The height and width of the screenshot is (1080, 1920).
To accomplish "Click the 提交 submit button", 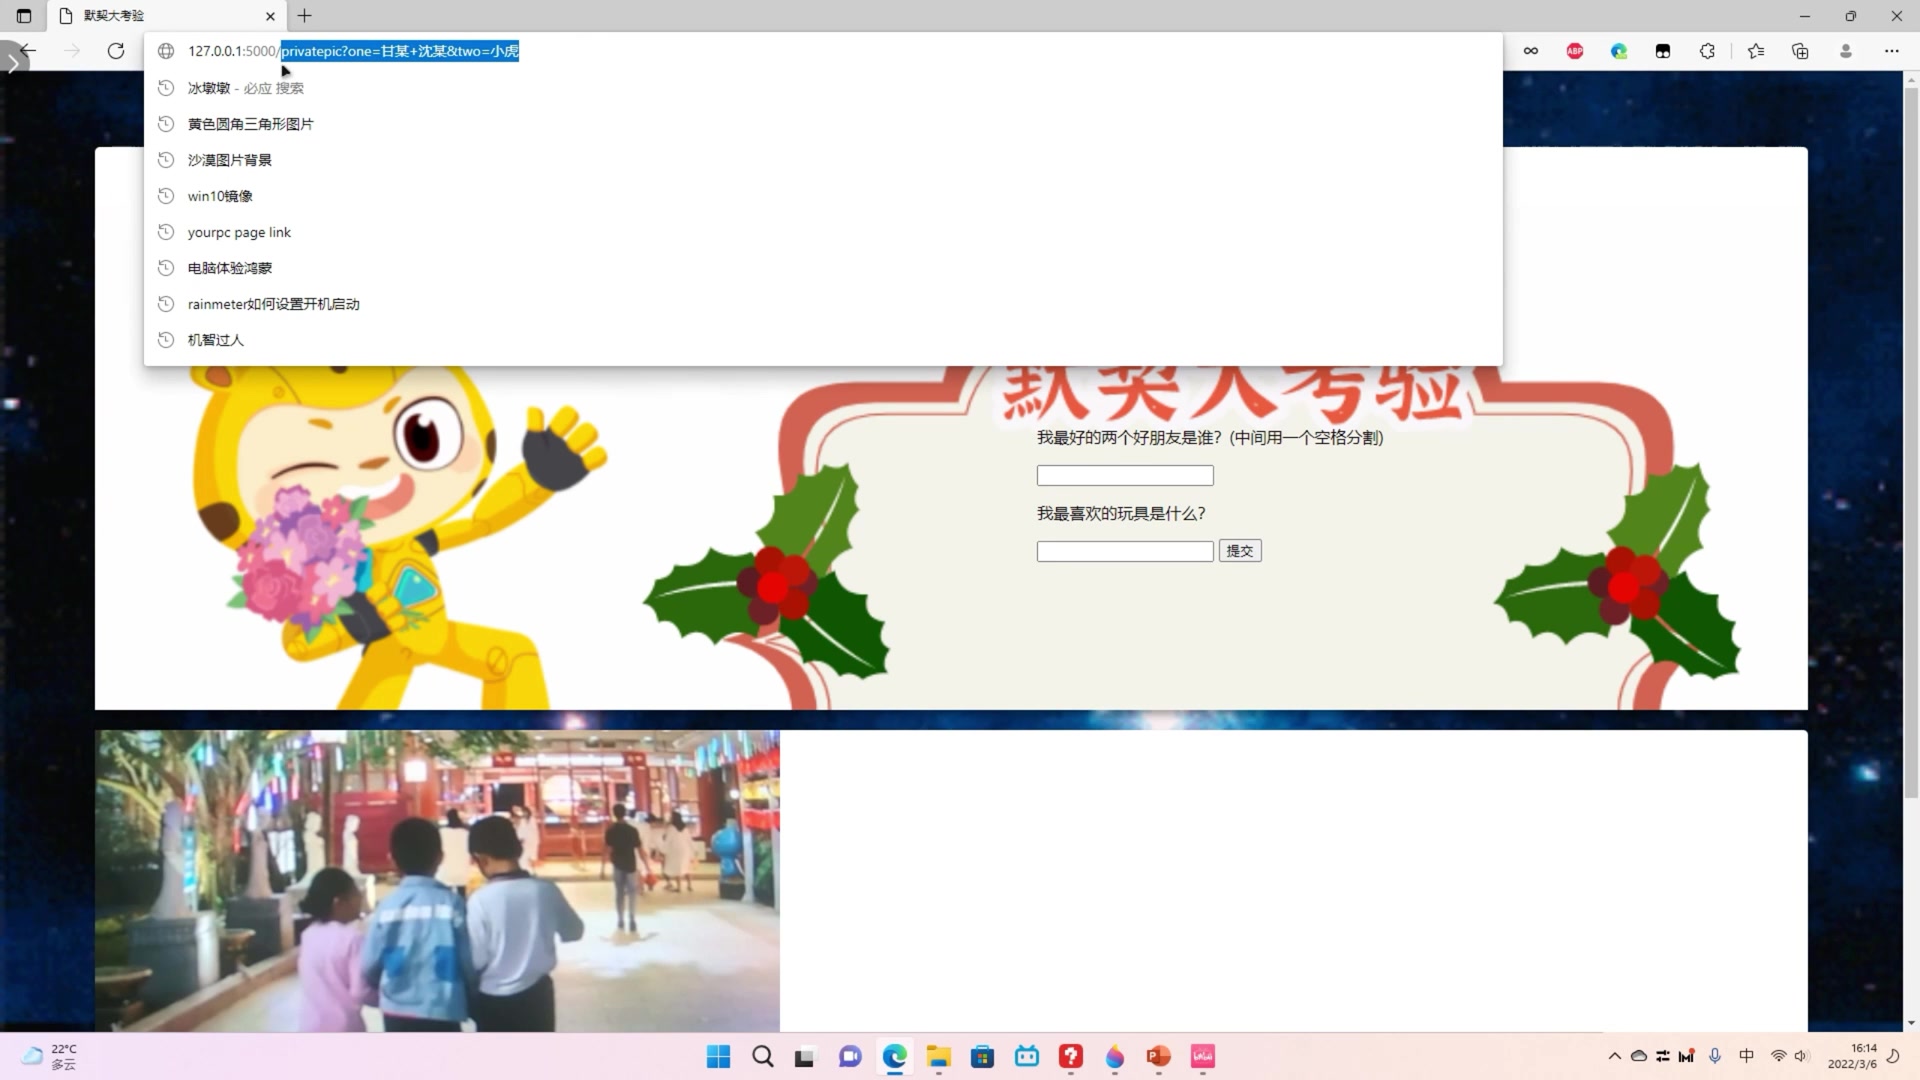I will point(1240,551).
